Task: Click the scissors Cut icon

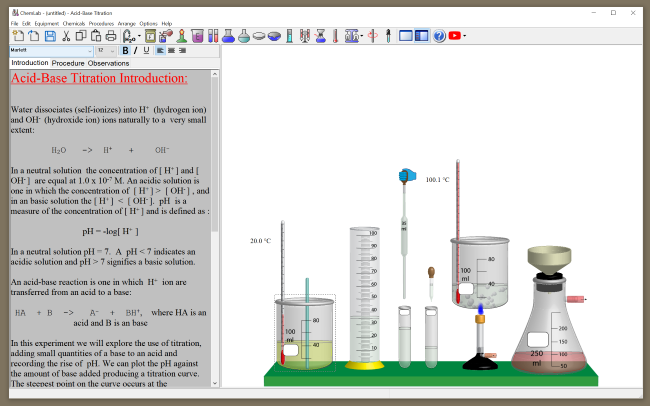Action: pos(66,36)
